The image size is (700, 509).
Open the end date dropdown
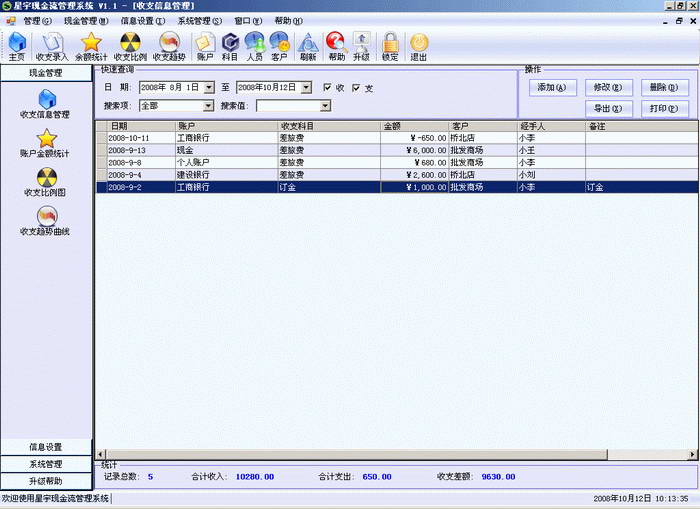tap(306, 88)
